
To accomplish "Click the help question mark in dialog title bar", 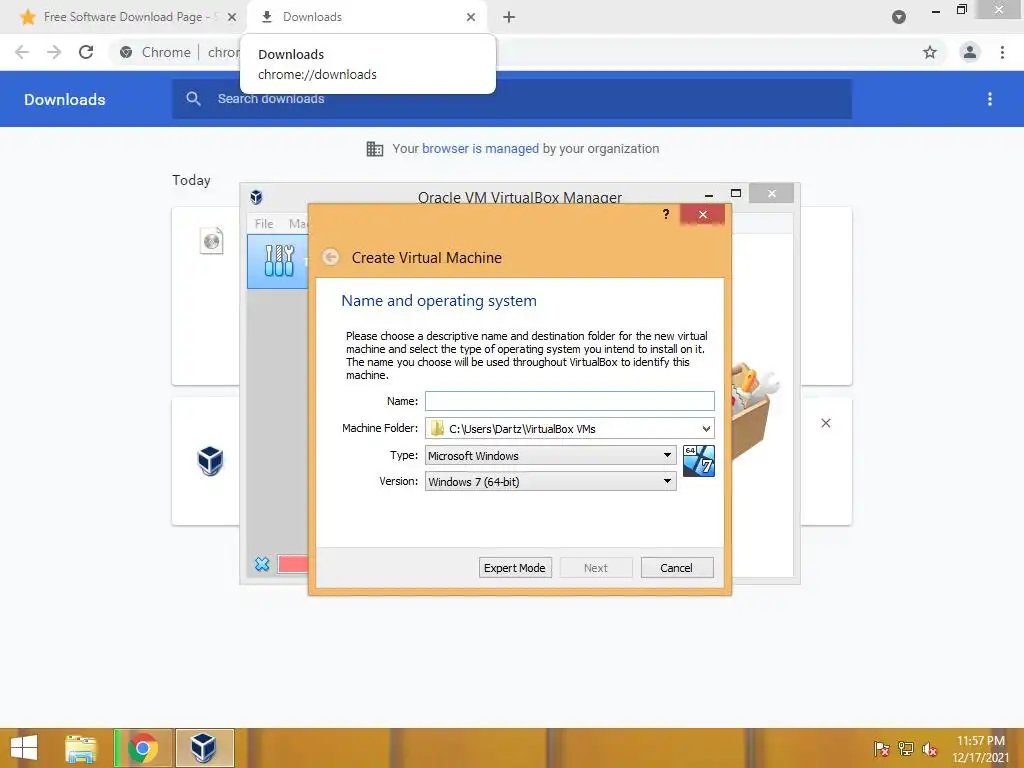I will (665, 214).
